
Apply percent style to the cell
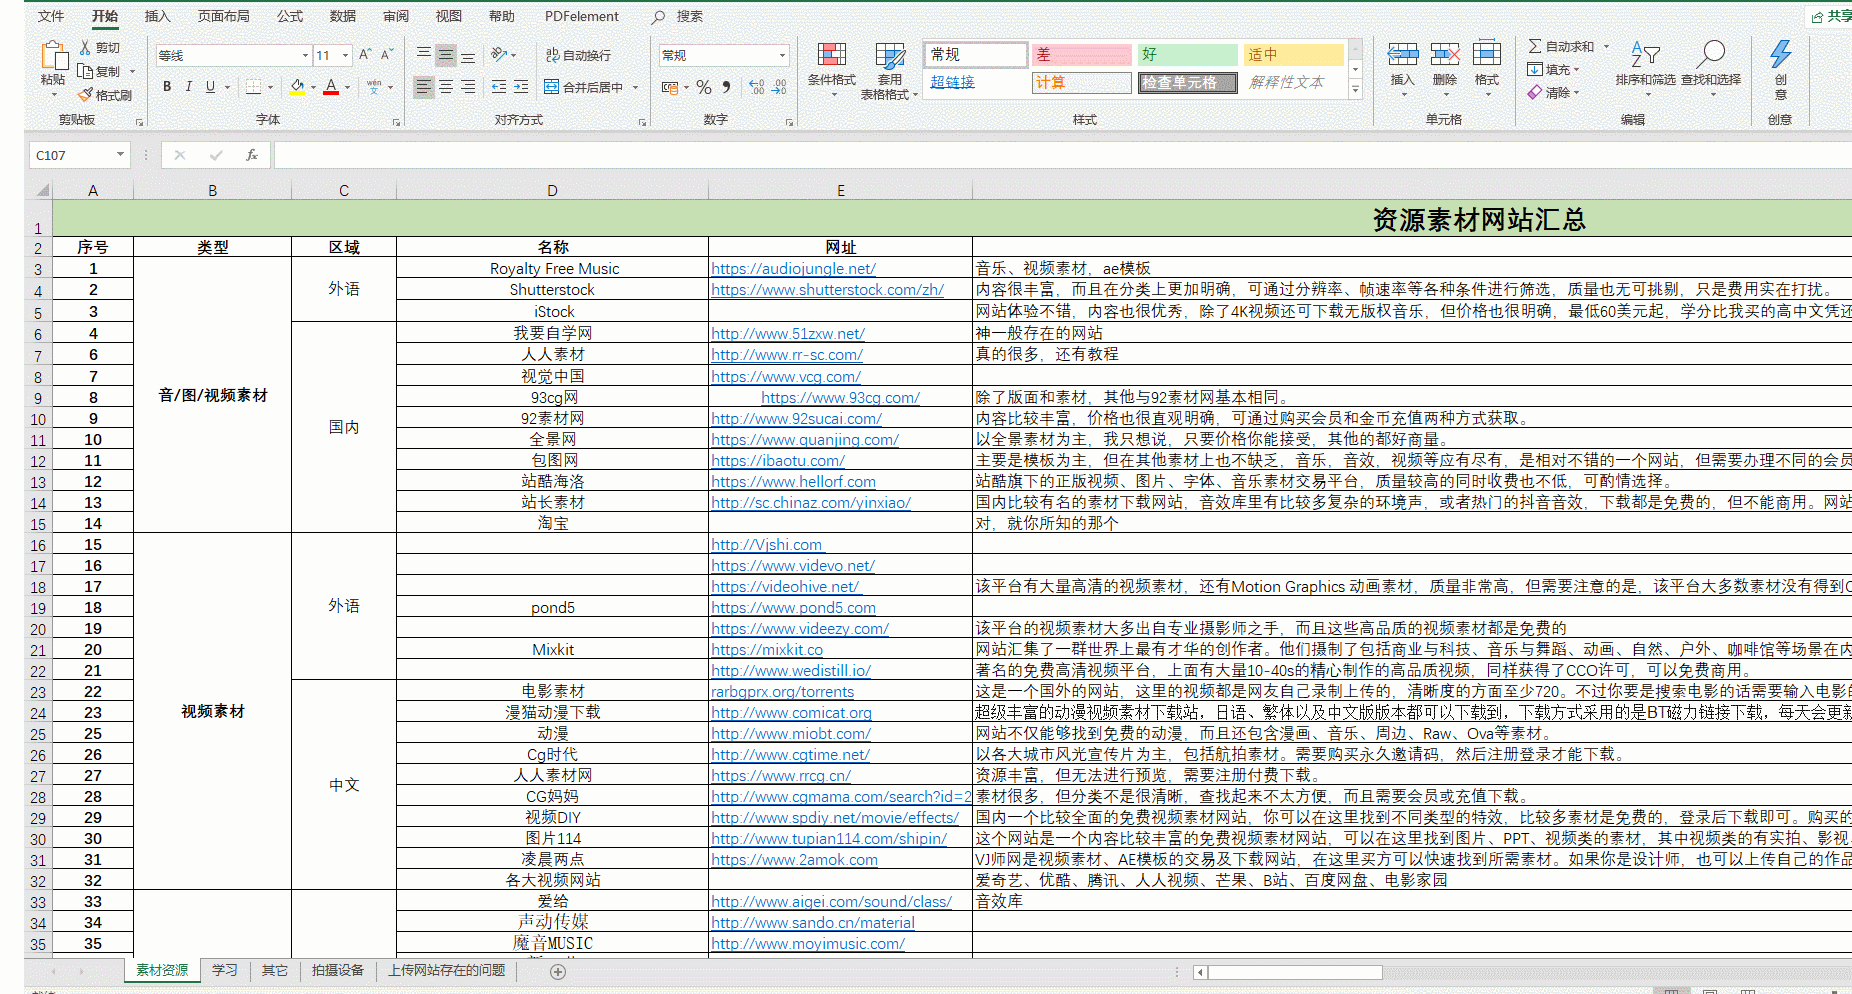(704, 87)
